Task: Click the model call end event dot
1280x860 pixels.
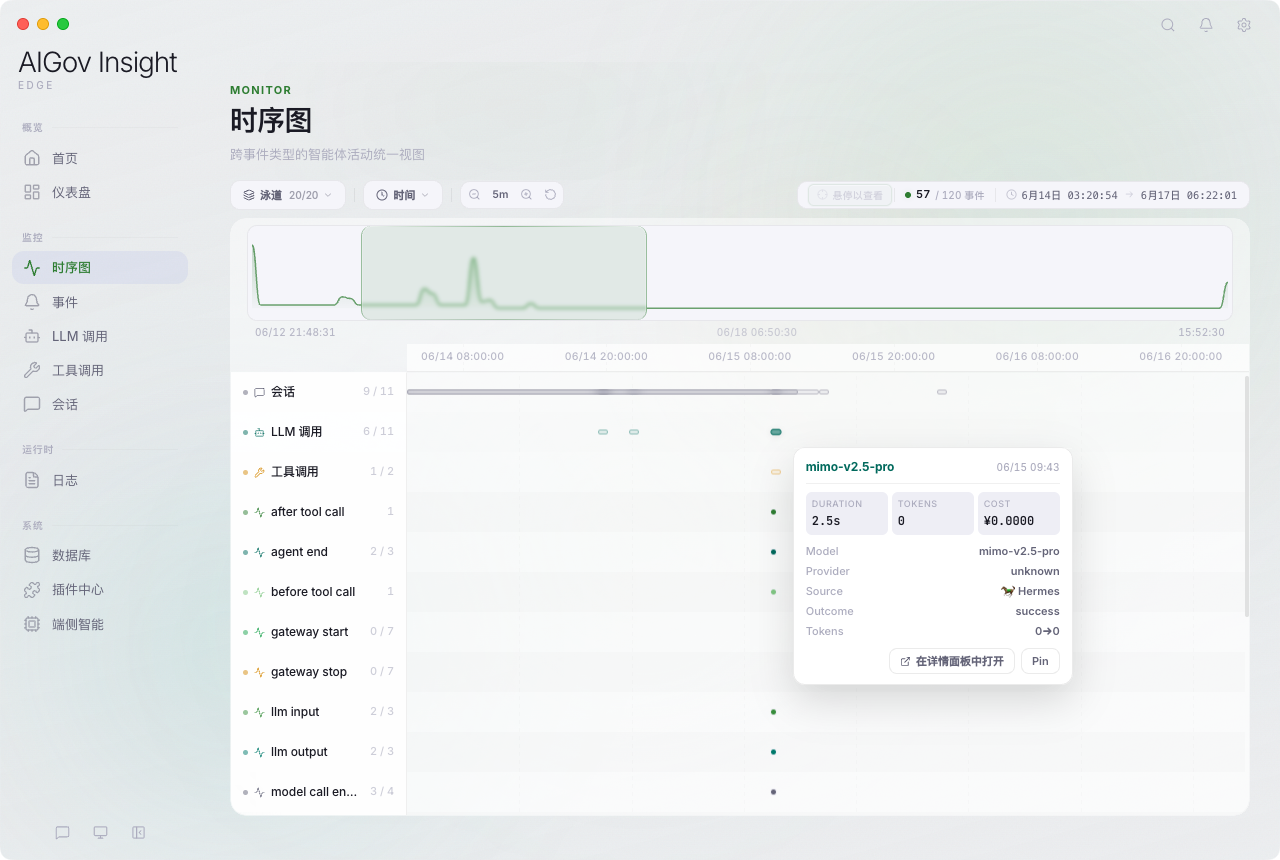Action: click(x=773, y=792)
